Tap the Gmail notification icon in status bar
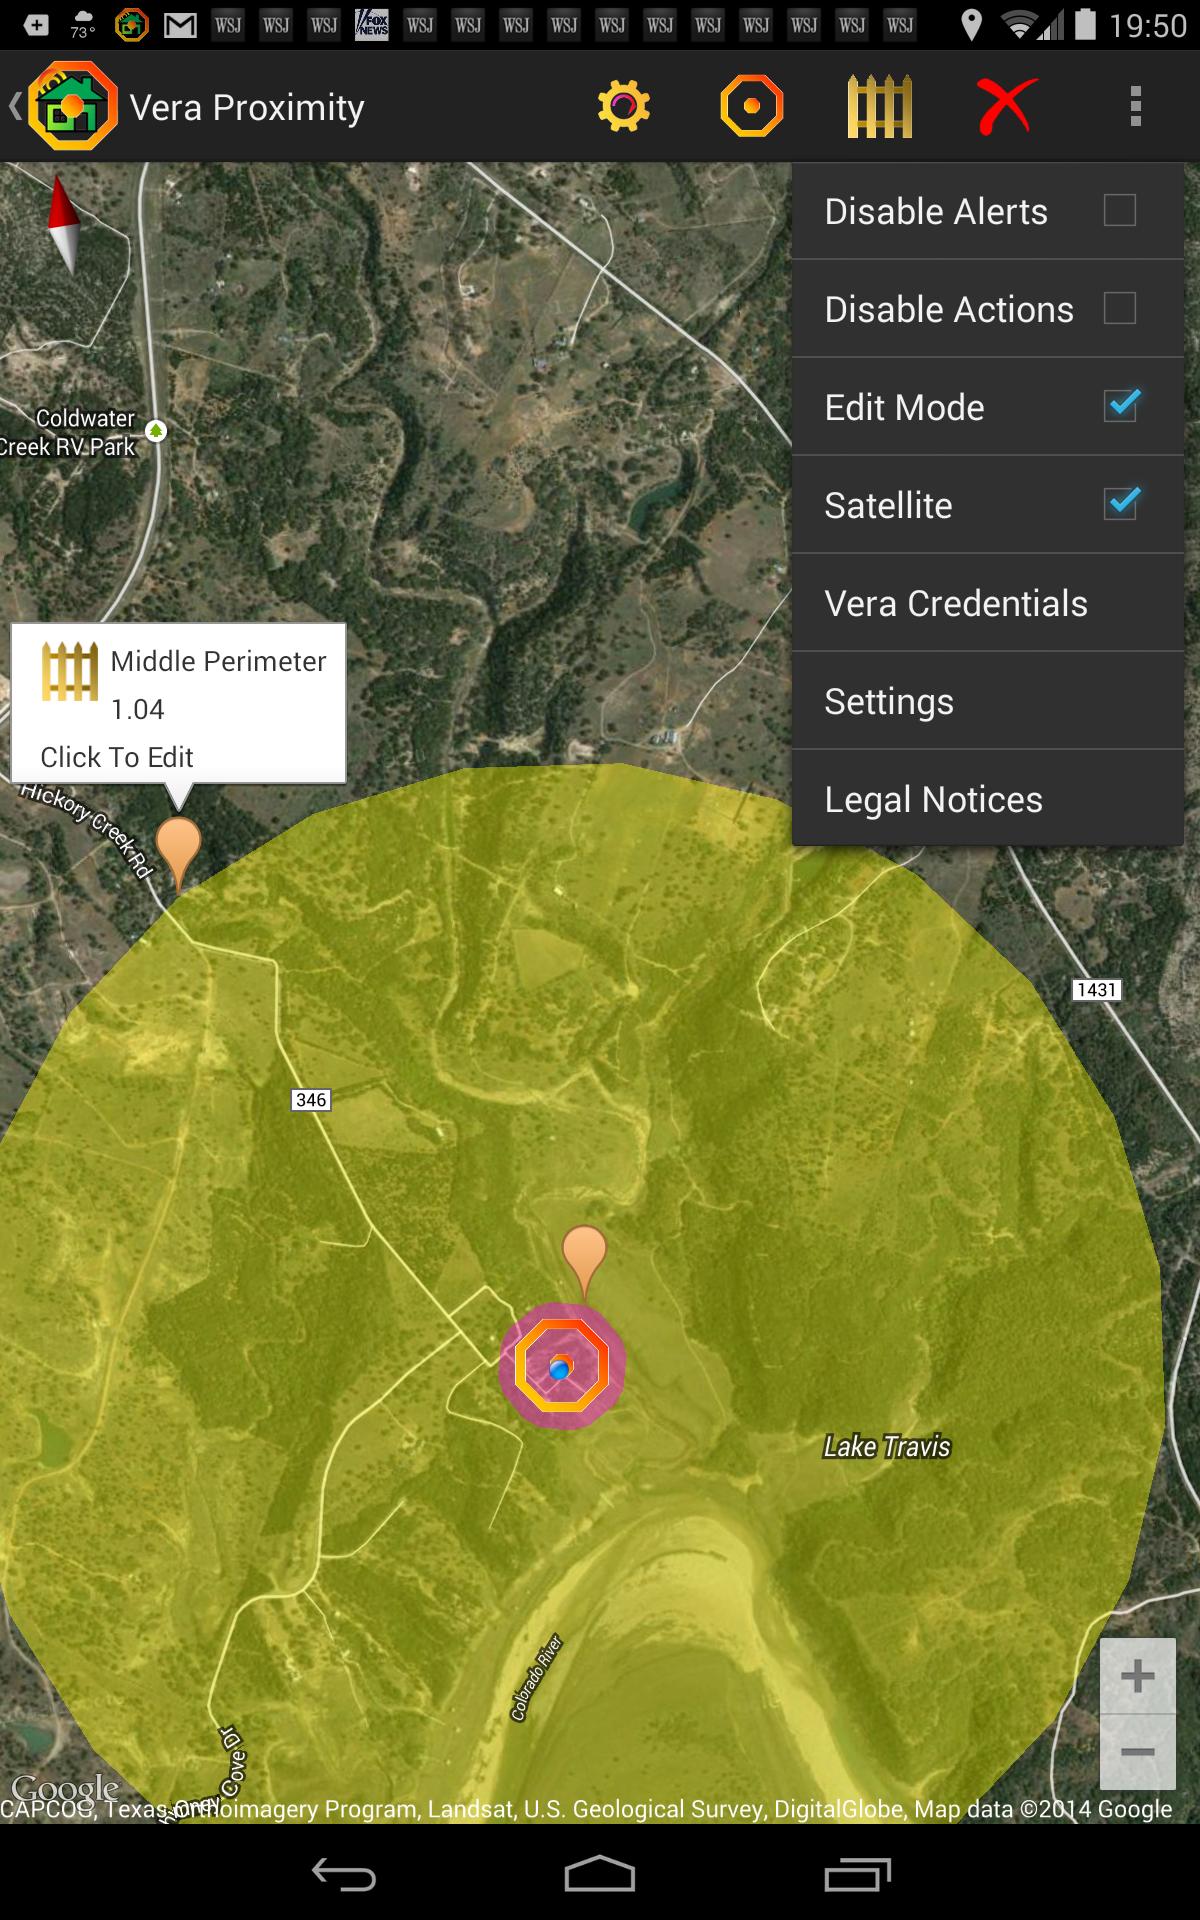 [180, 25]
